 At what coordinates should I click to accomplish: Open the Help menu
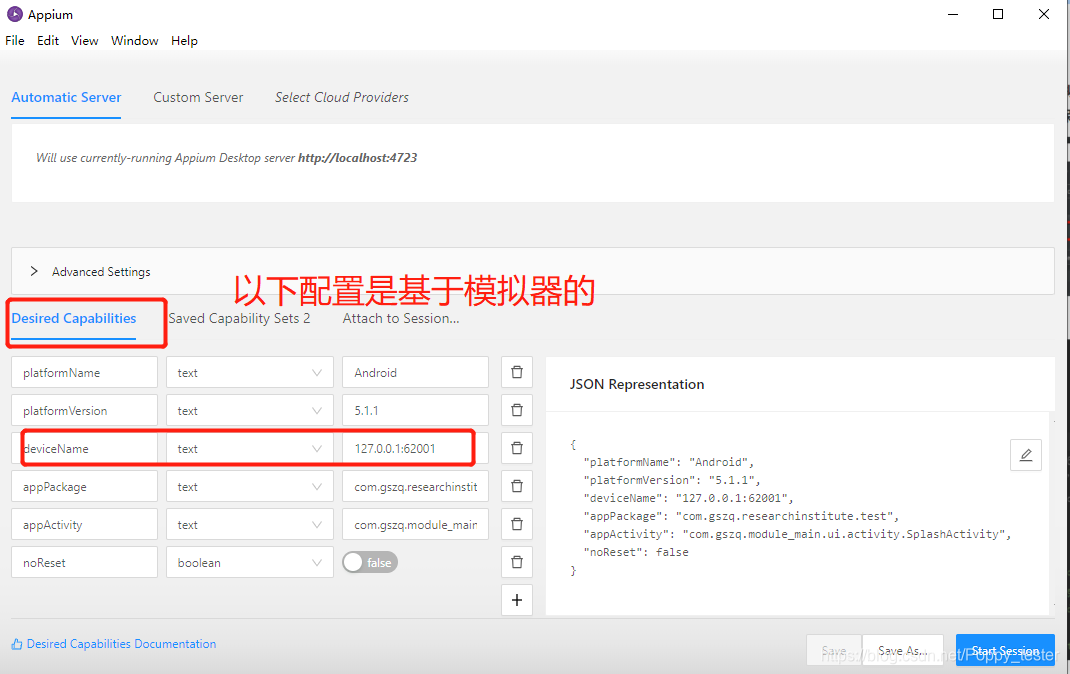[x=184, y=40]
